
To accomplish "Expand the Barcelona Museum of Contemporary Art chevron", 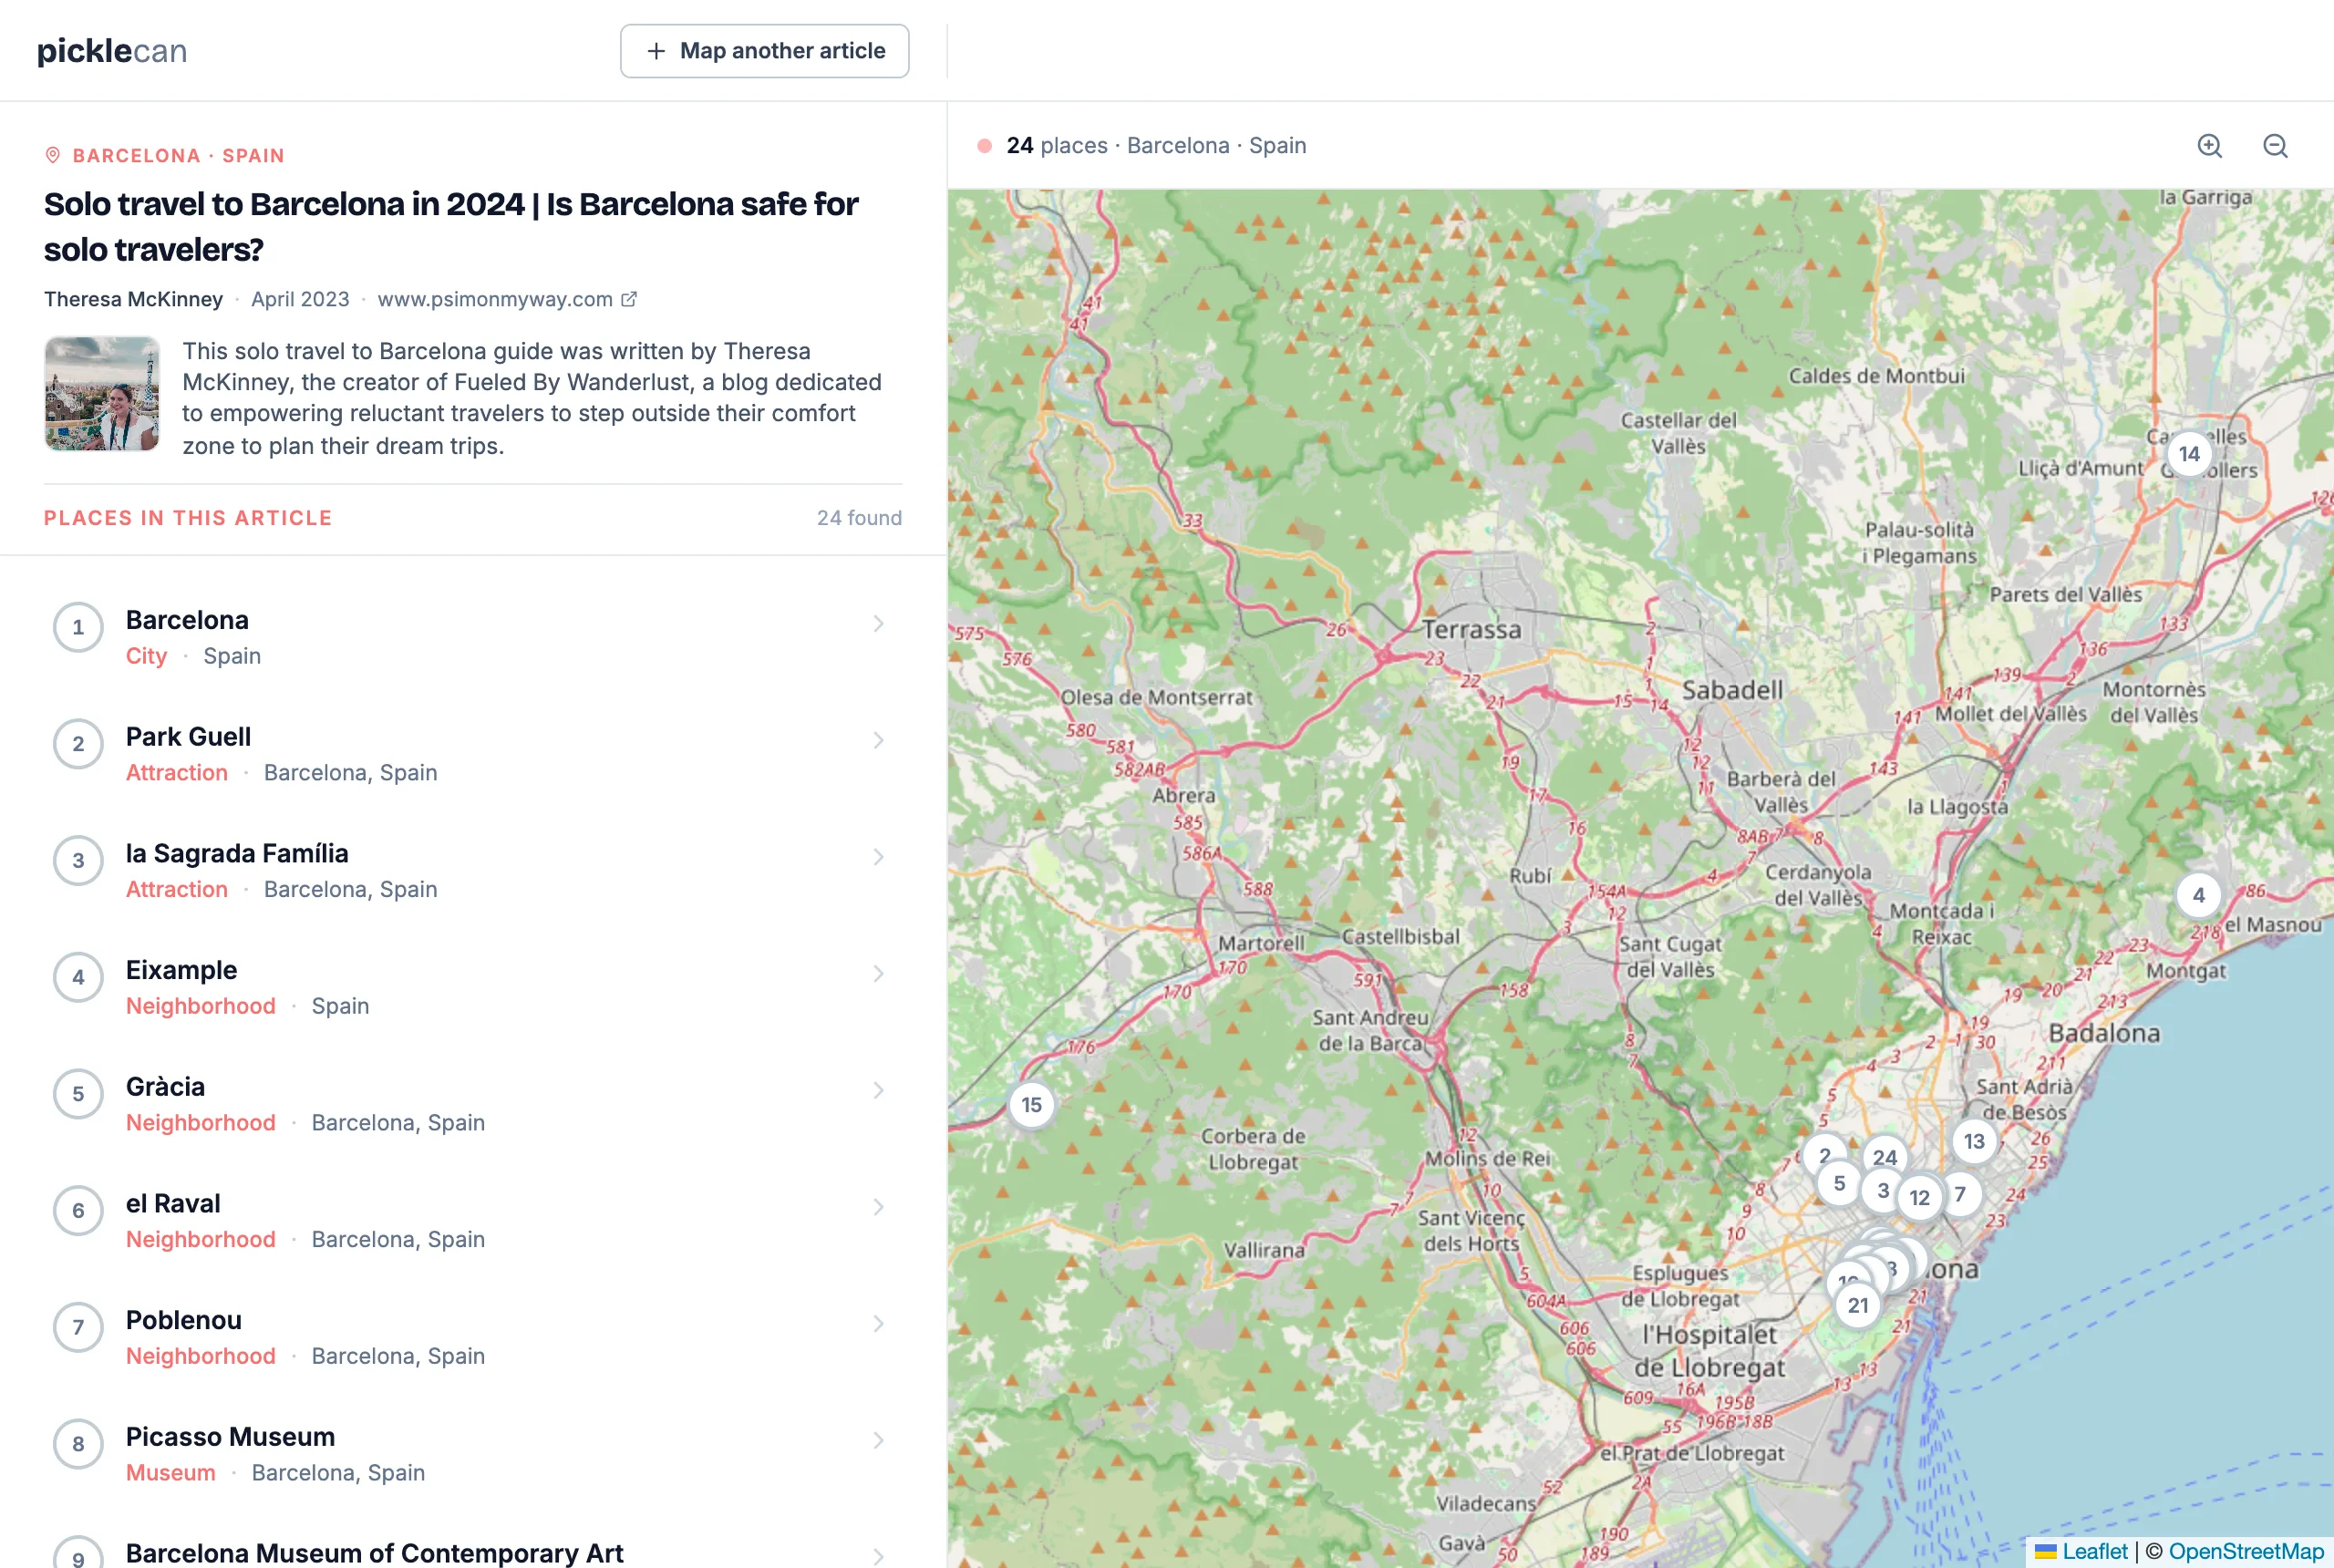I will click(x=878, y=1556).
